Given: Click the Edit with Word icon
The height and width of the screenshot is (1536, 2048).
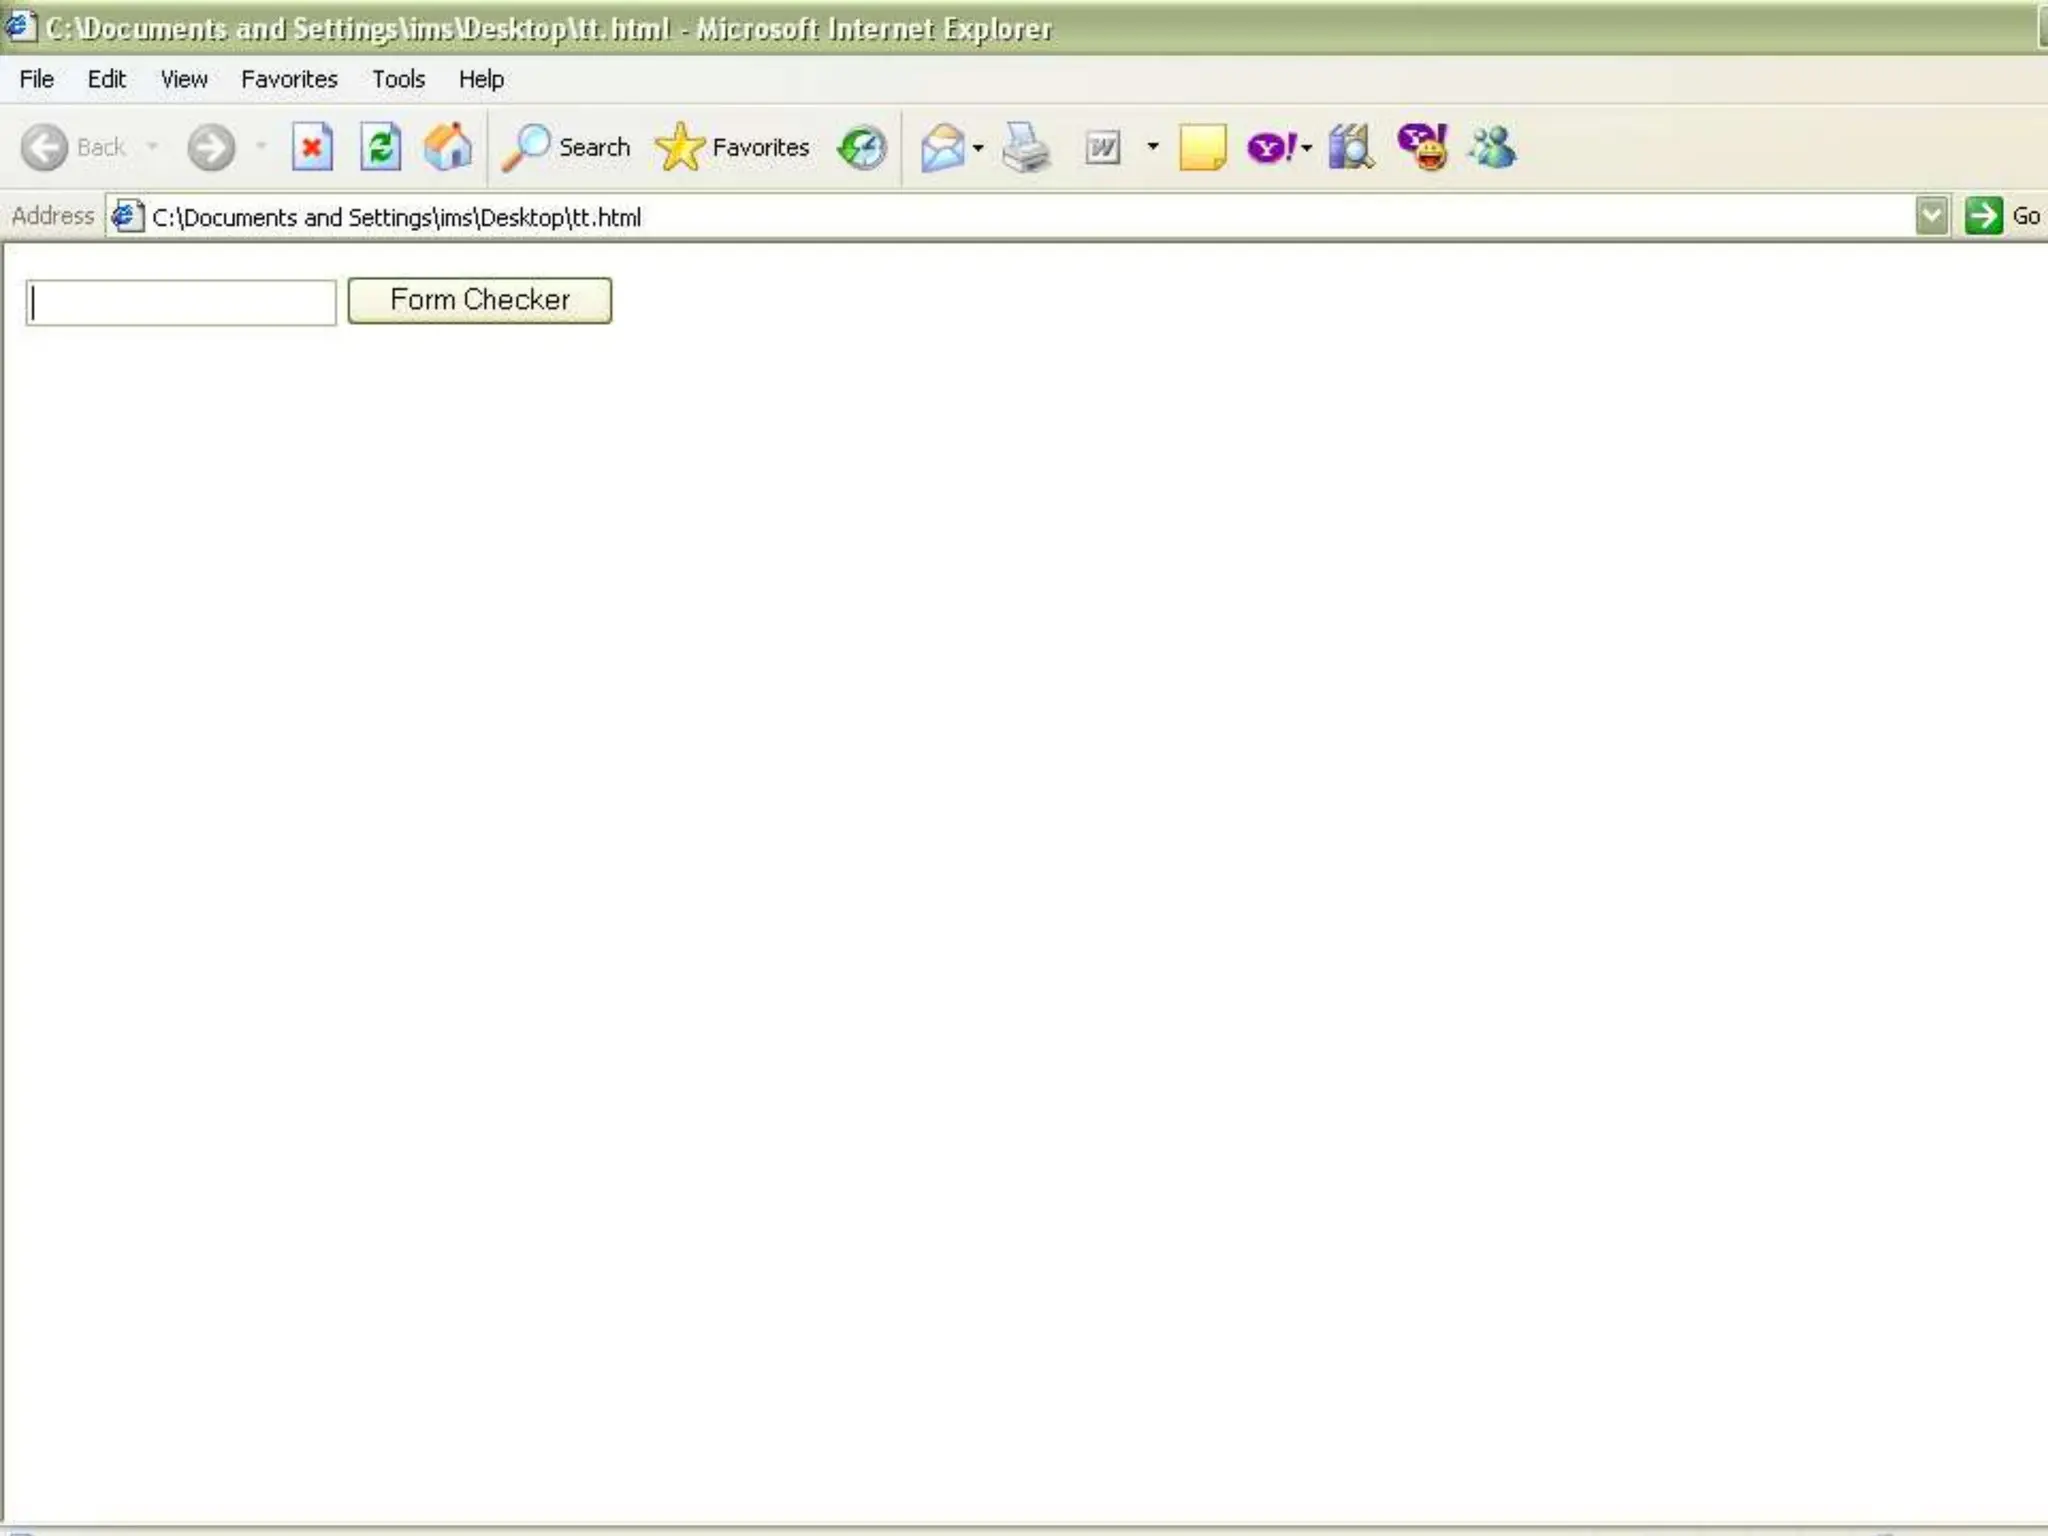Looking at the screenshot, I should coord(1103,148).
